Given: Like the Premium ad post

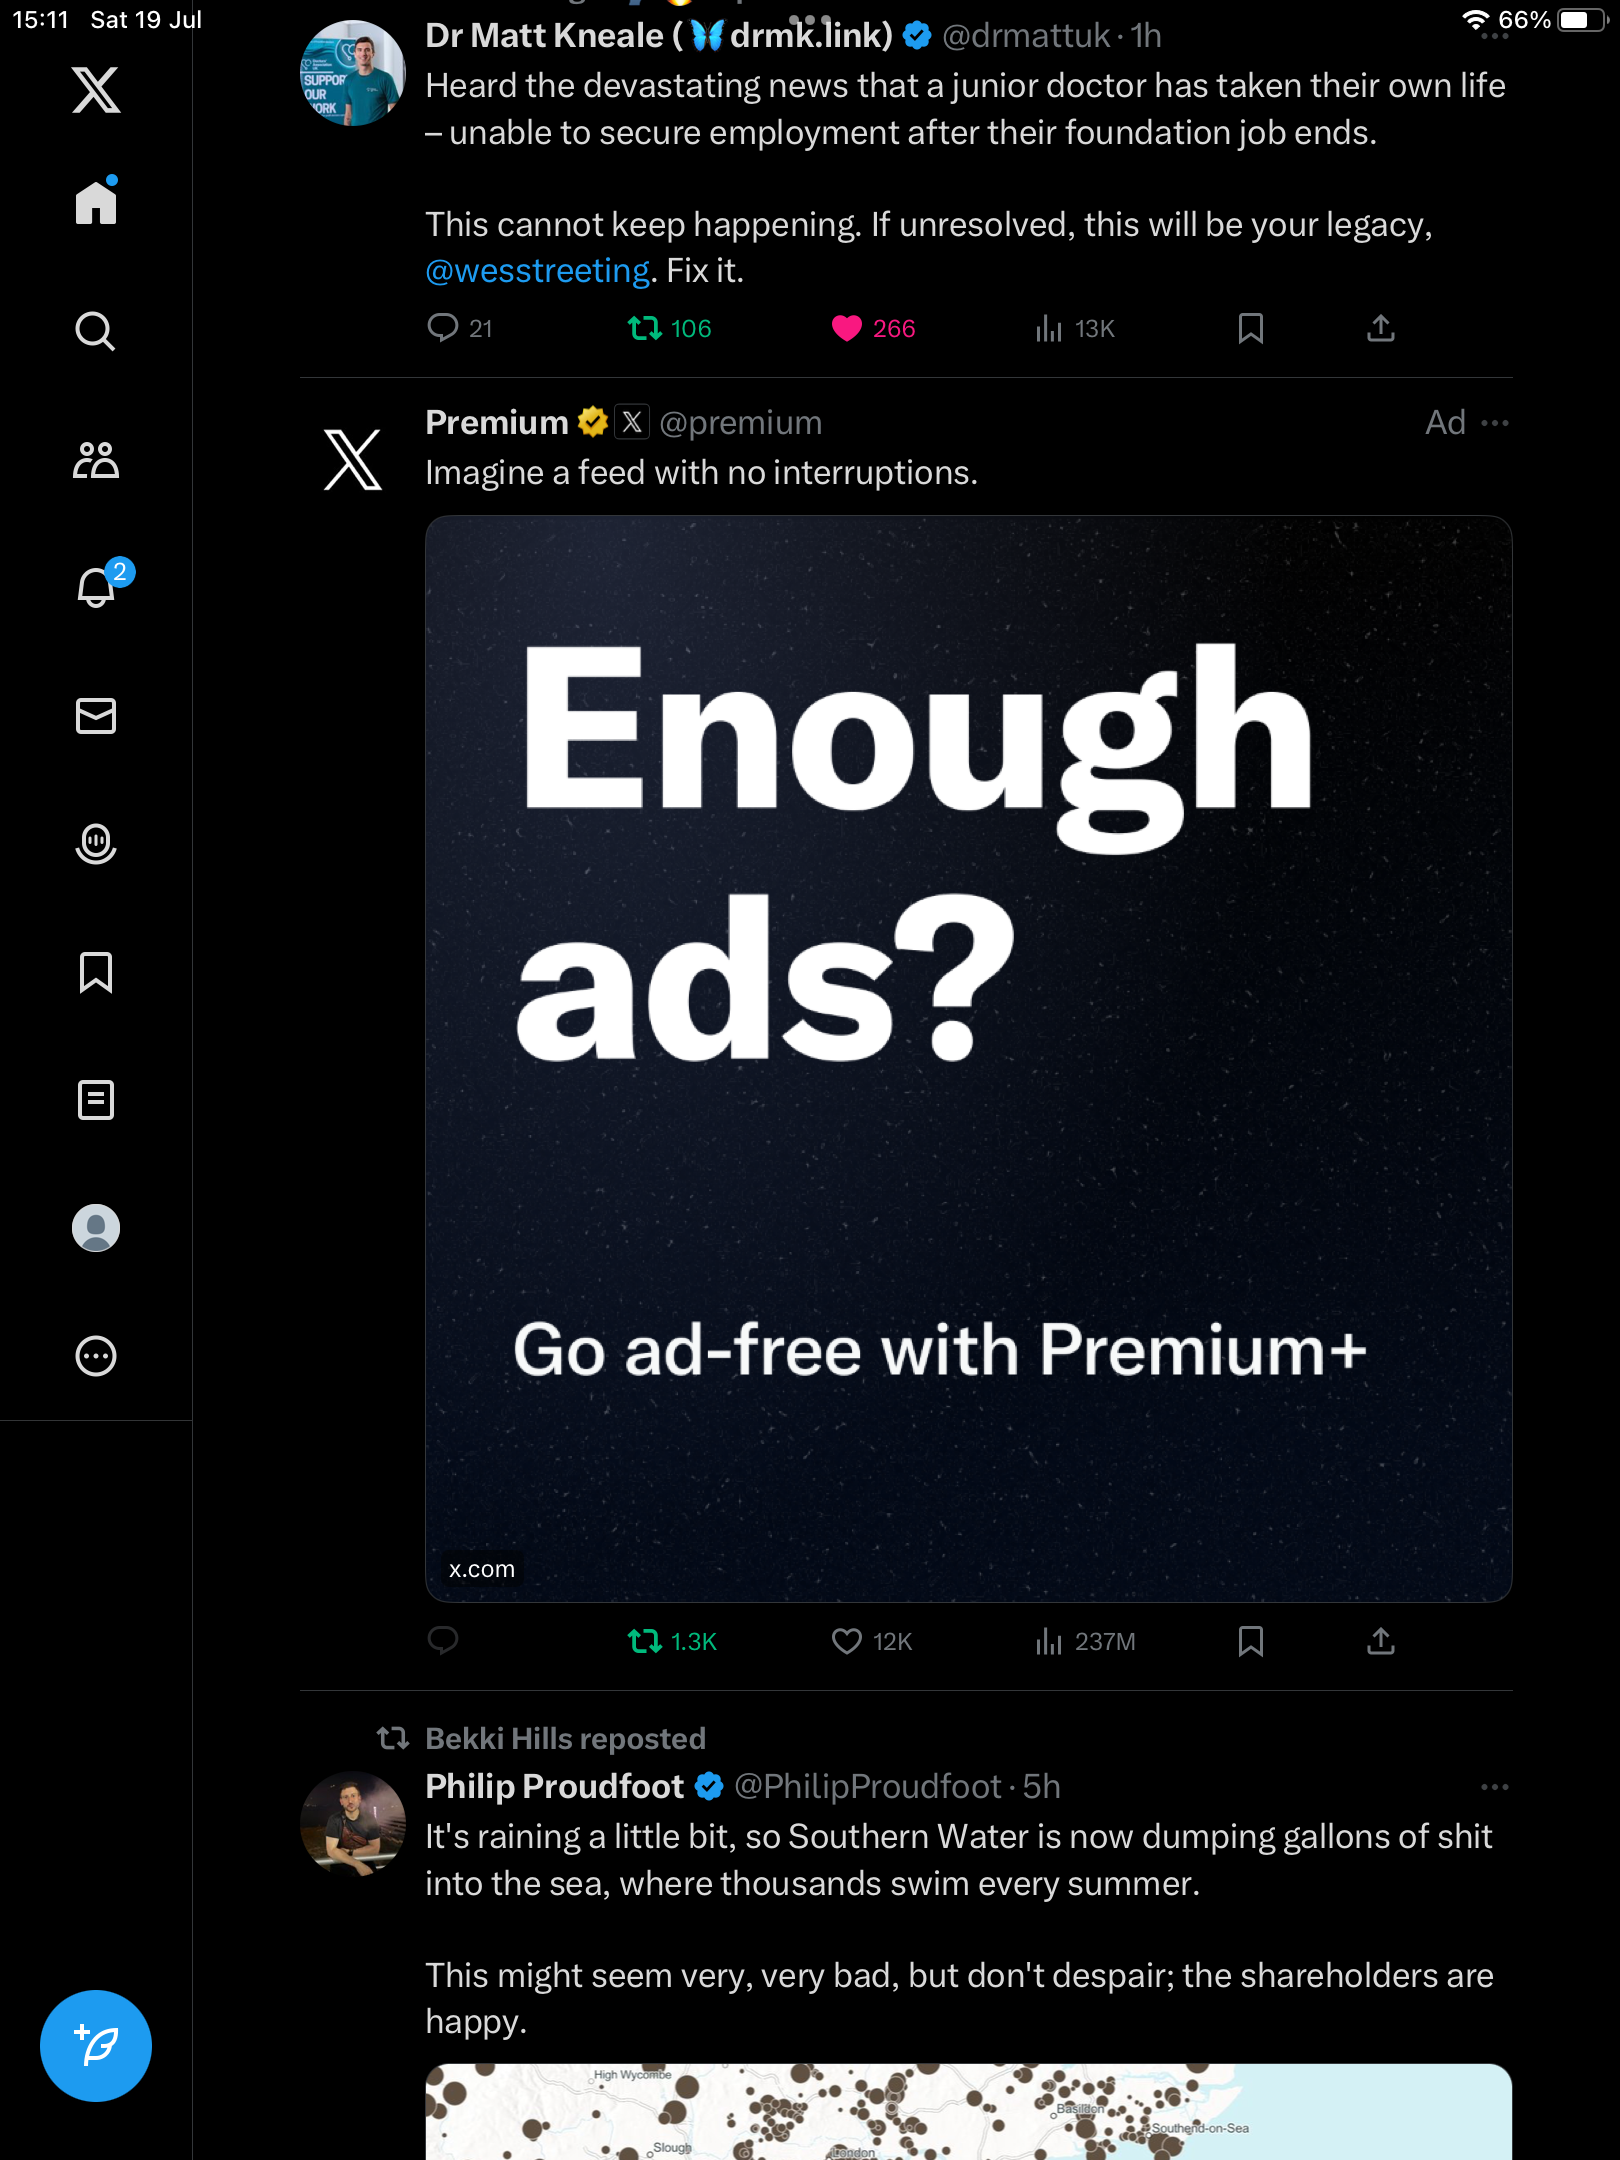Looking at the screenshot, I should [x=871, y=1641].
